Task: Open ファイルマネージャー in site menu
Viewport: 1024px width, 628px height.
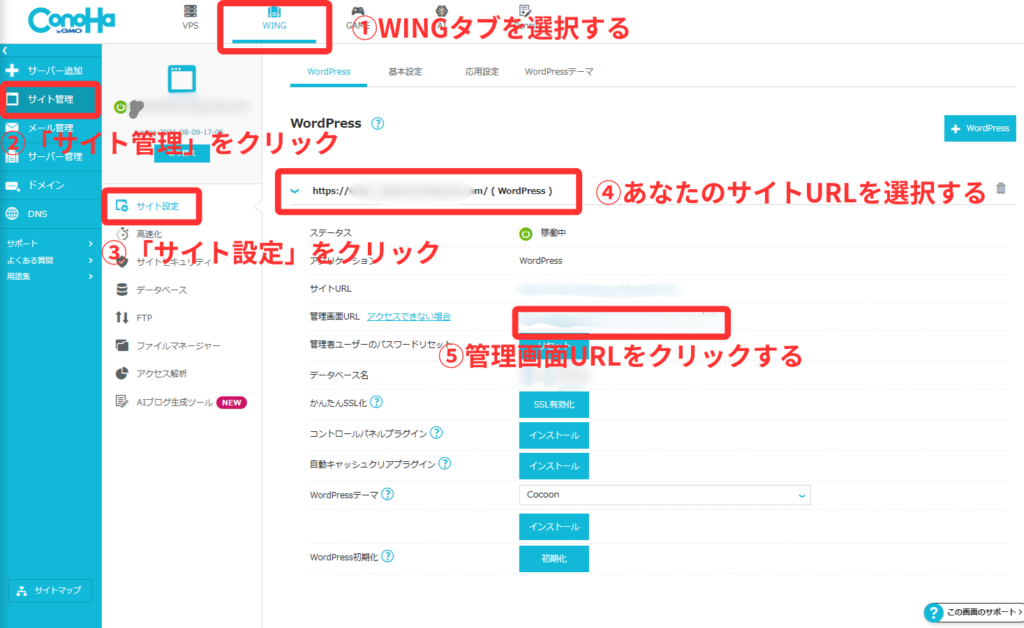Action: coord(178,346)
